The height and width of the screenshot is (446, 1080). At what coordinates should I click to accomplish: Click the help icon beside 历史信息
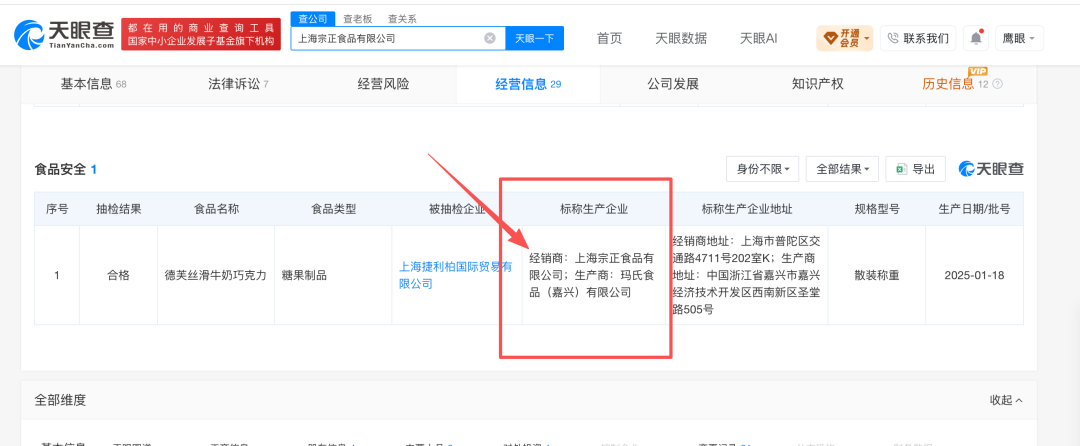click(997, 85)
